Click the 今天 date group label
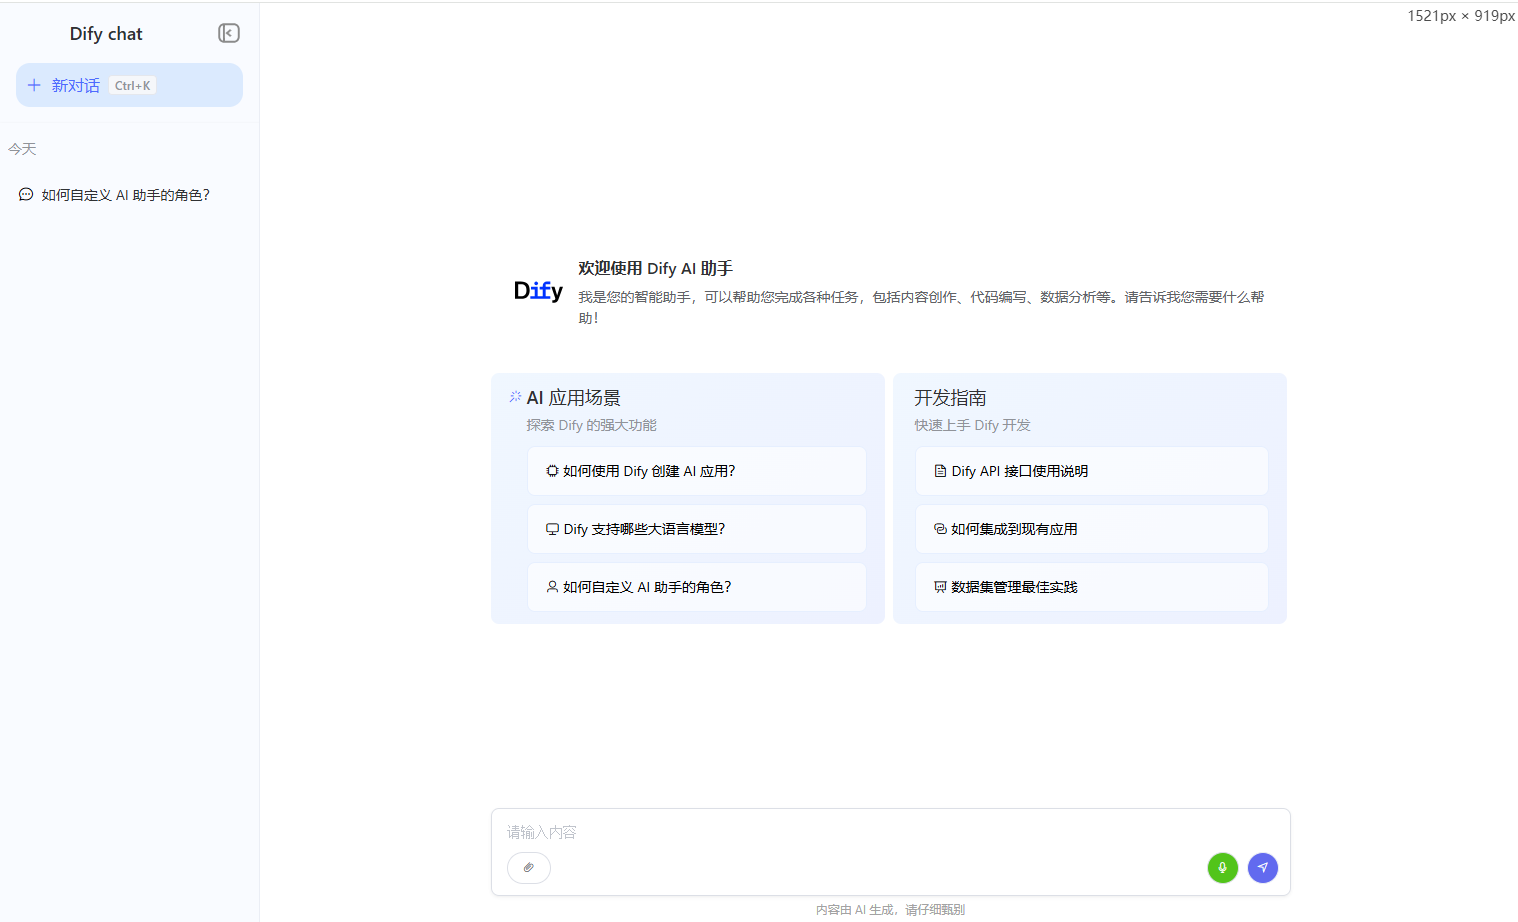This screenshot has height=922, width=1518. click(22, 149)
